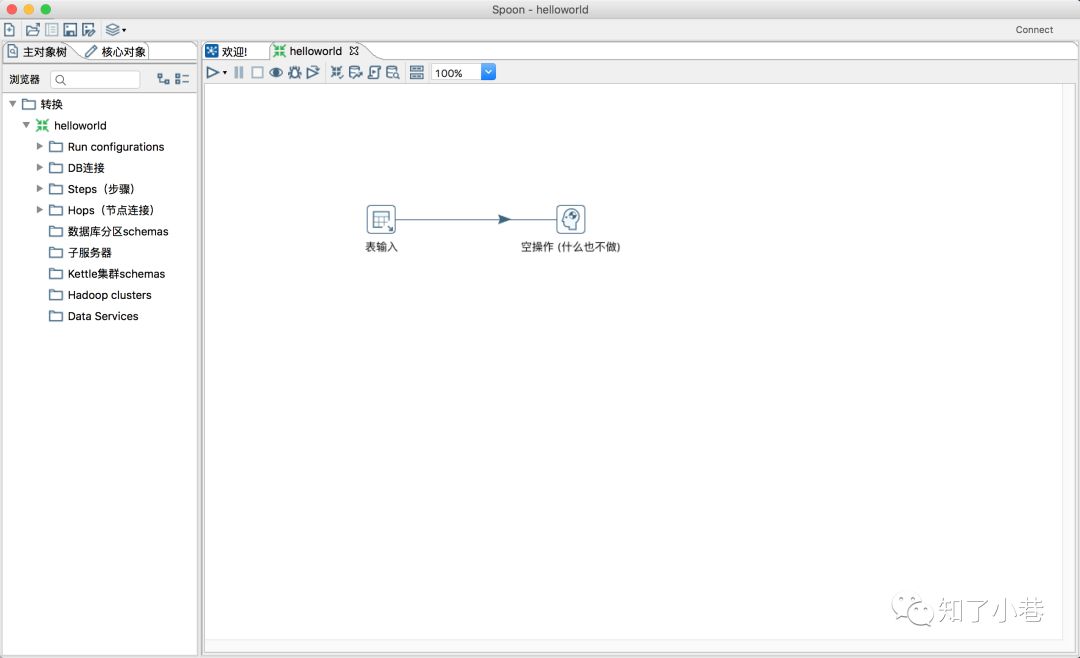1080x658 pixels.
Task: Create a new file via toolbar icon
Action: 10,30
